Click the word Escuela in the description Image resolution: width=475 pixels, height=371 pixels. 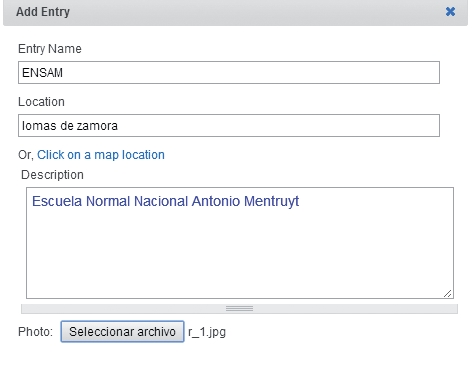click(x=57, y=201)
